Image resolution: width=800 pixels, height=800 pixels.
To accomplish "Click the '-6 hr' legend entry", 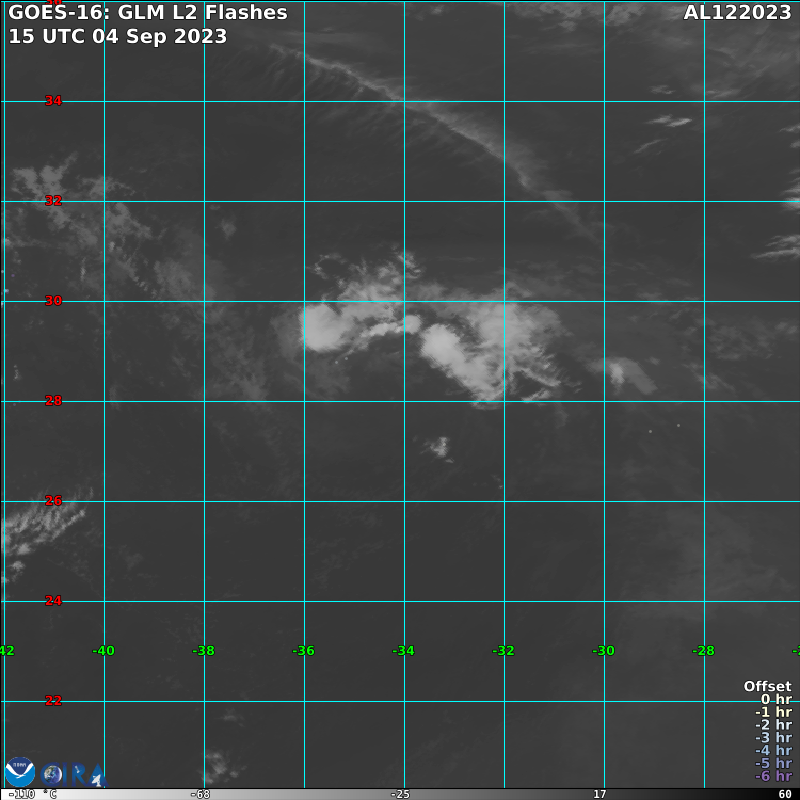I will (773, 776).
